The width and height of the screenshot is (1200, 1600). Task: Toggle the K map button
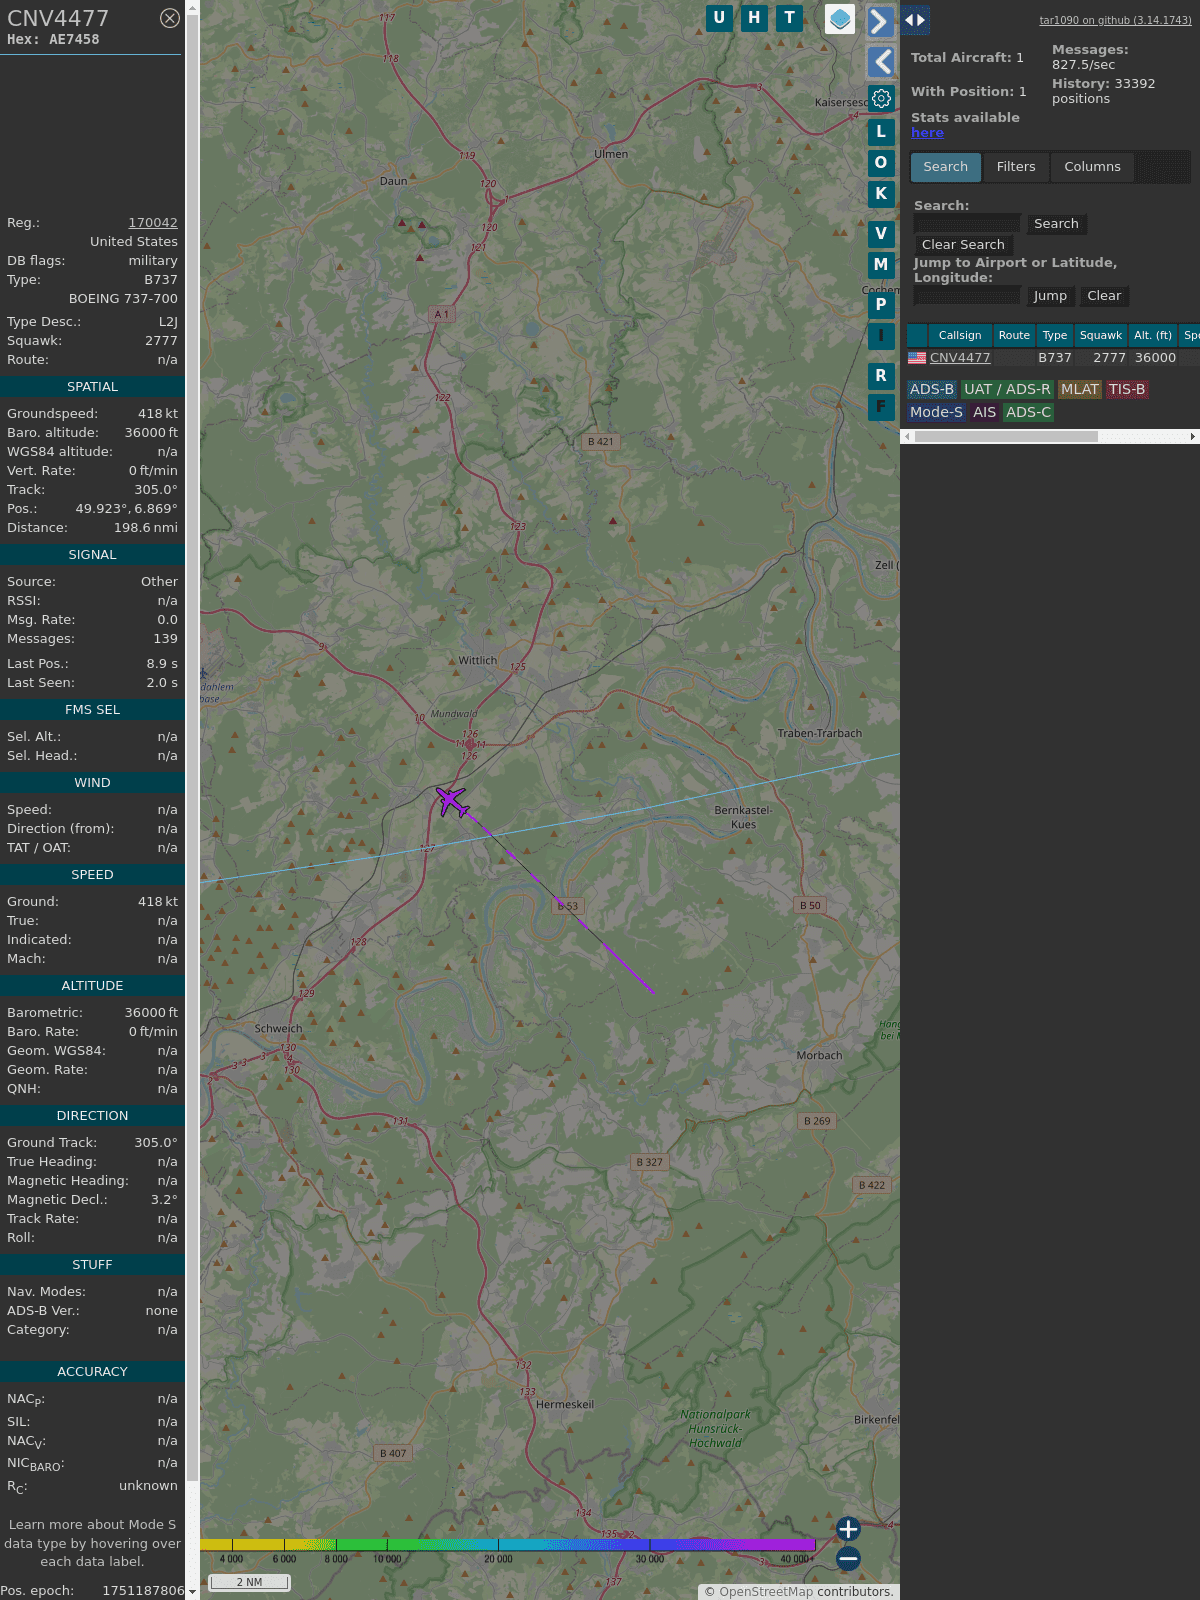881,194
